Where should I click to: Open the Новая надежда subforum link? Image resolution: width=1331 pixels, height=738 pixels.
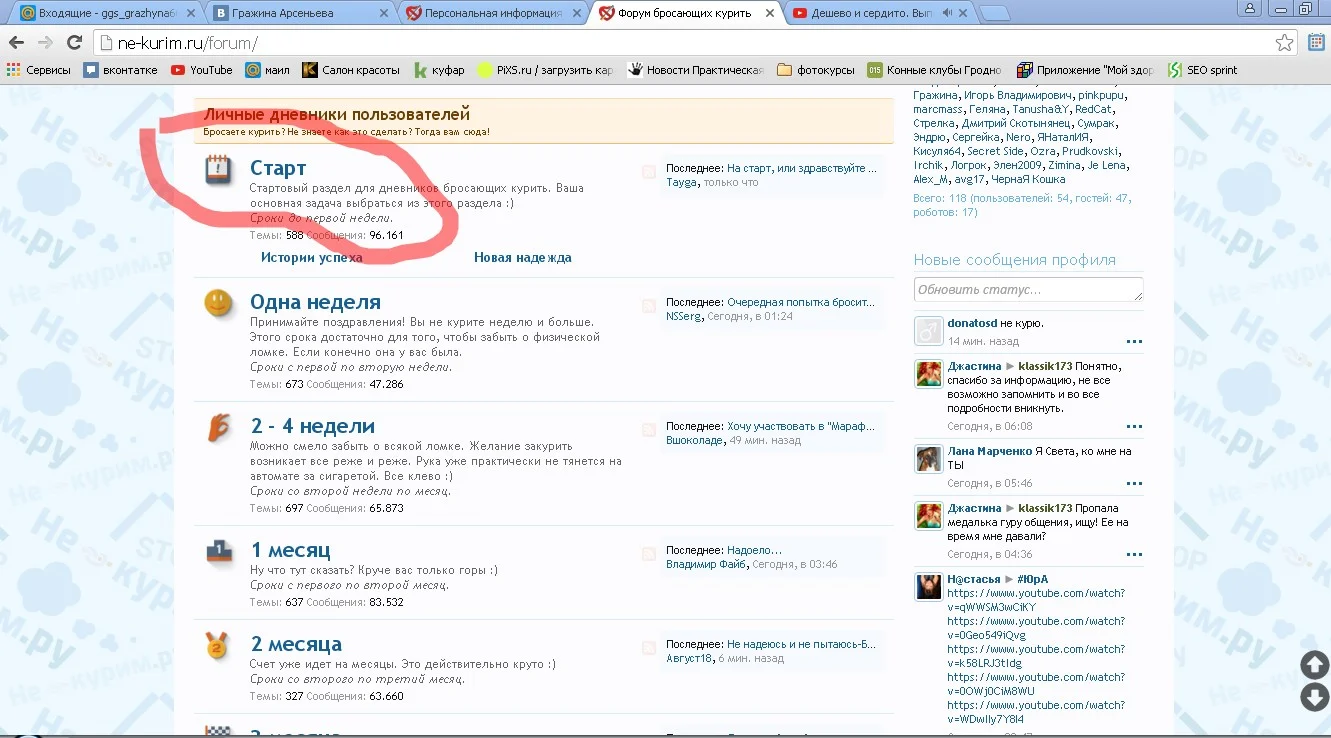click(522, 258)
